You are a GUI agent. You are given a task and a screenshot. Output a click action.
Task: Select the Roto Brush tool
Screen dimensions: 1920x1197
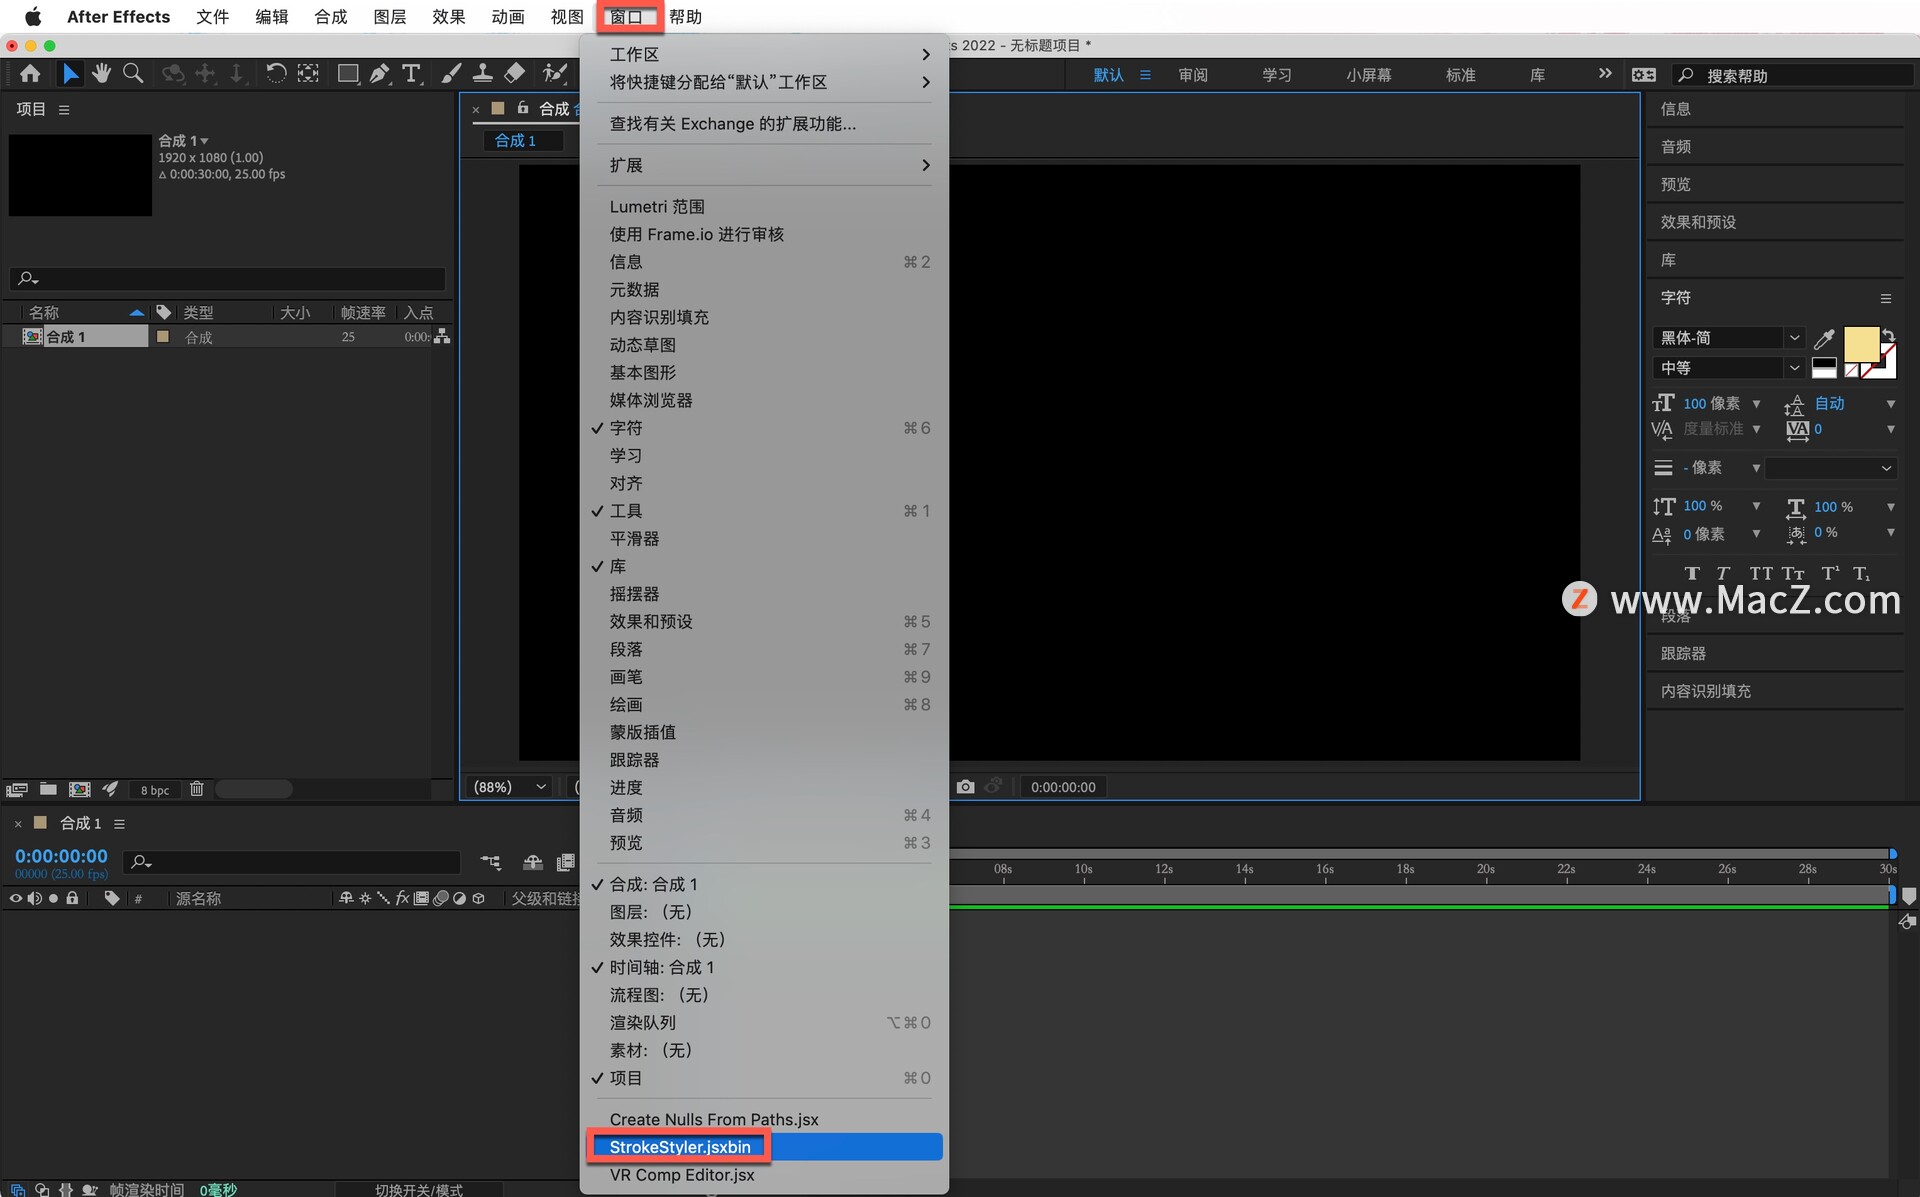[x=554, y=74]
